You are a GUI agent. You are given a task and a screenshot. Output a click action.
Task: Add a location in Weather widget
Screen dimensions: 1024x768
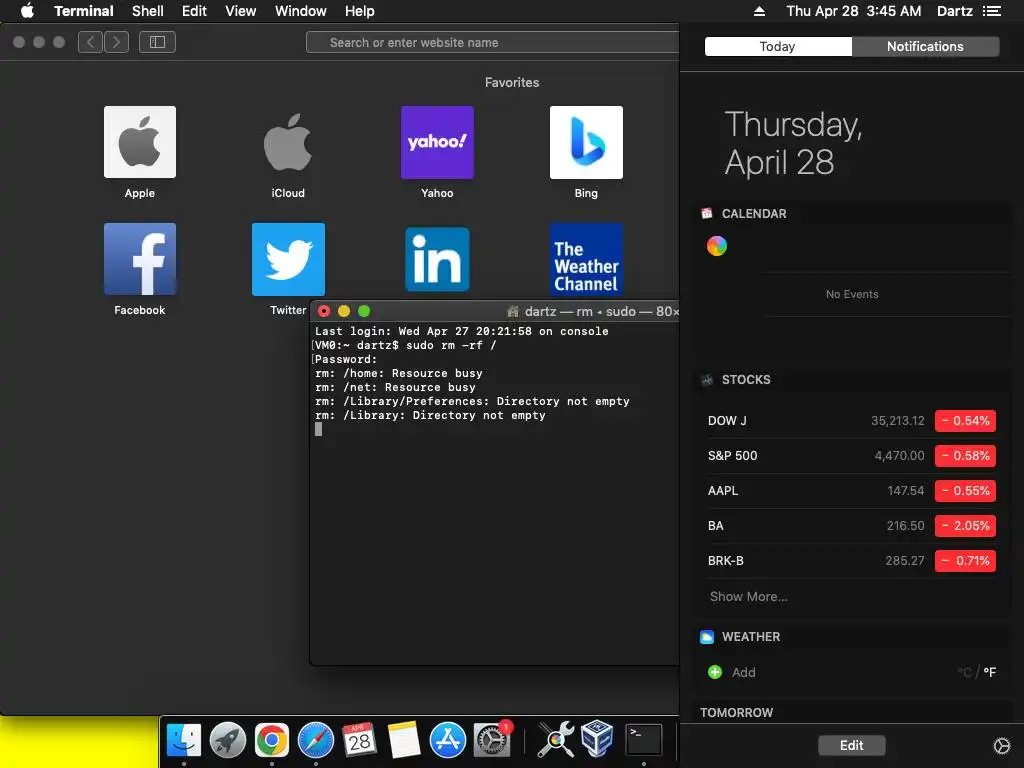pos(731,672)
